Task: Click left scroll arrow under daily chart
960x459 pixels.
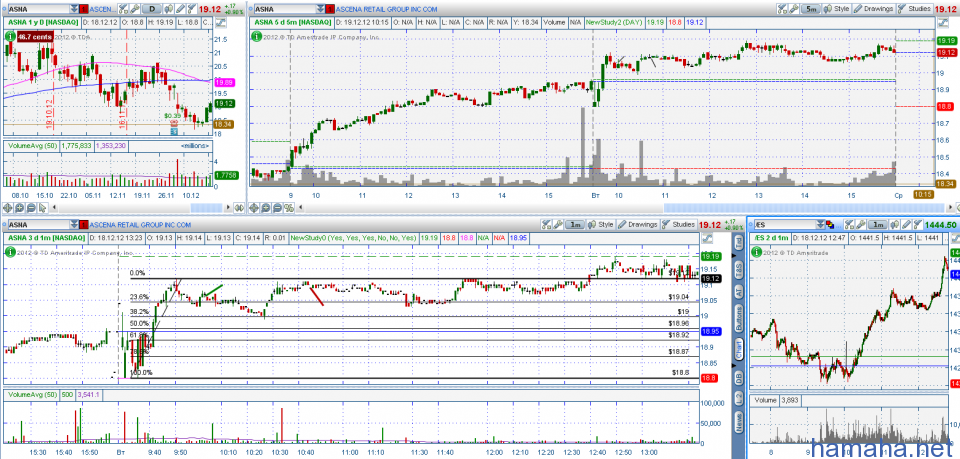Action: point(54,207)
